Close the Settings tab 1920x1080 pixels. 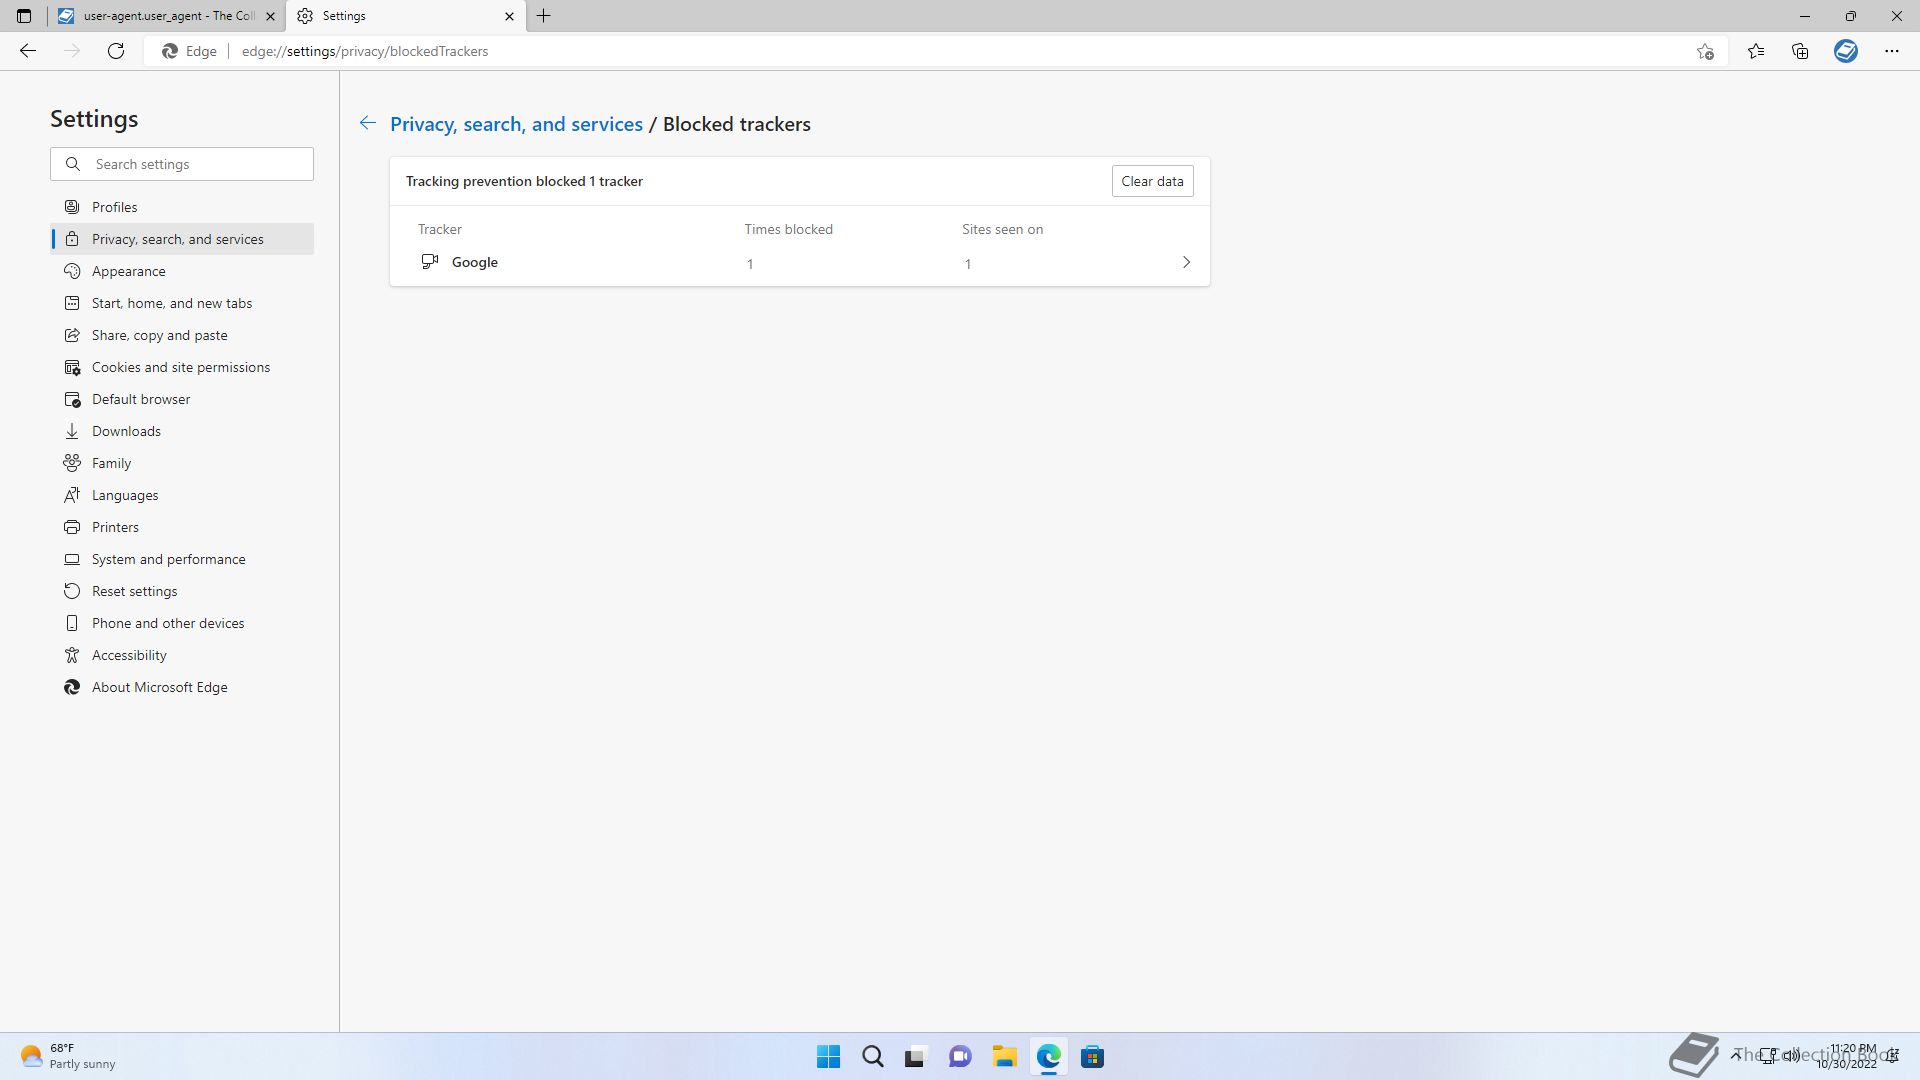coord(509,16)
